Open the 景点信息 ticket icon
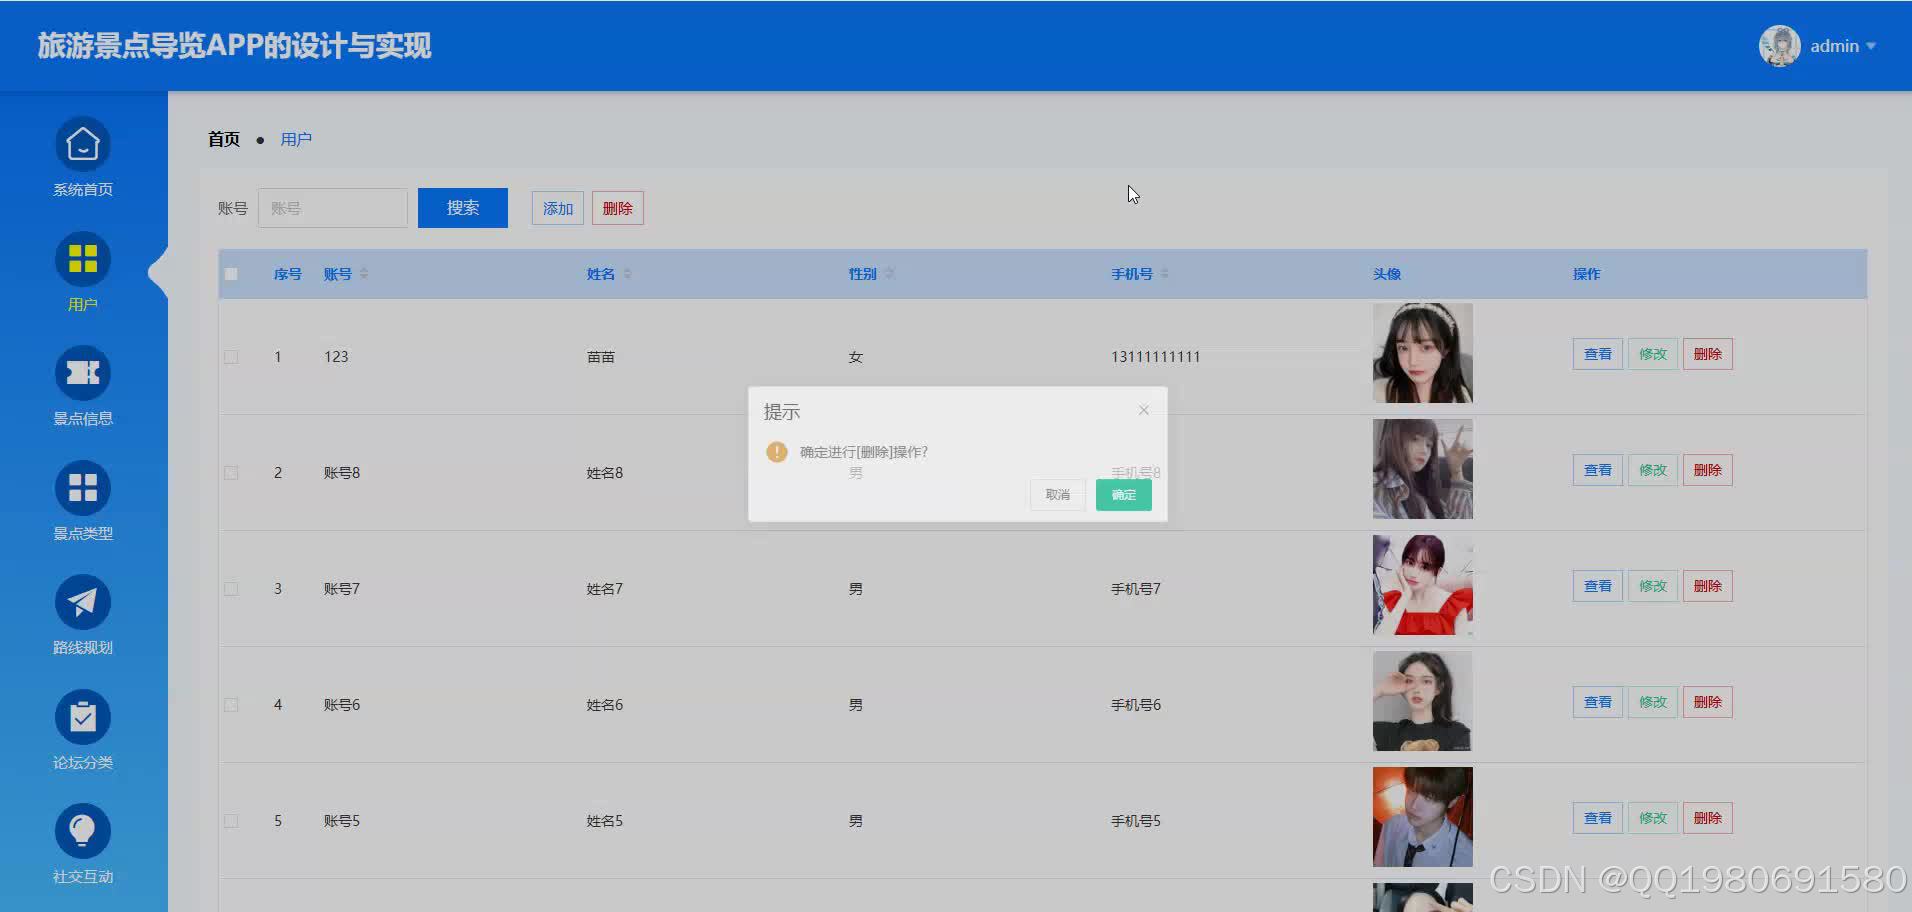Screen dimensions: 1912x912 (x=83, y=373)
